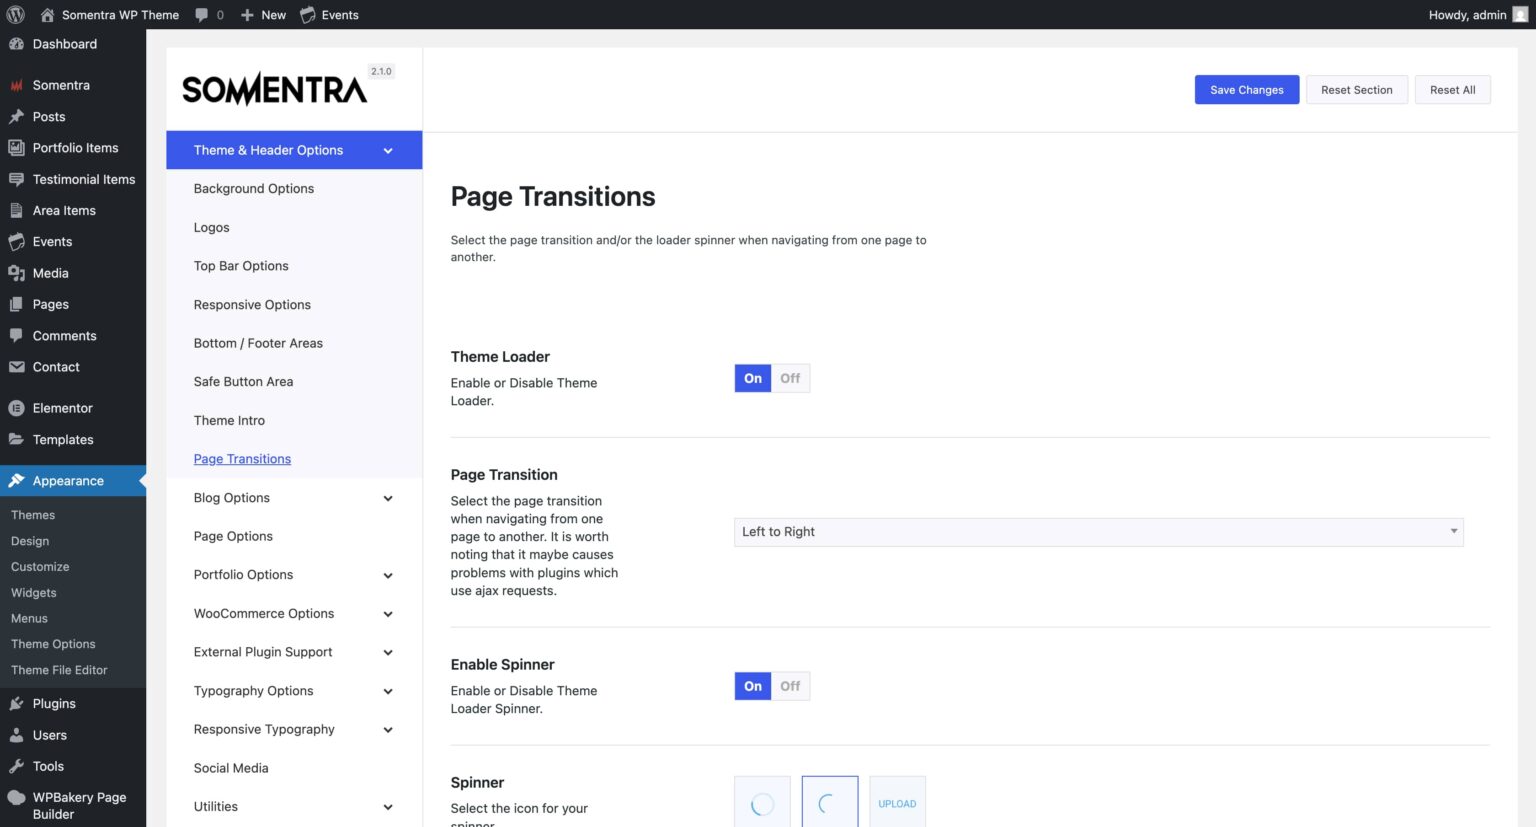Screen dimensions: 1536x827
Task: Open the Elementor panel
Action: click(x=64, y=407)
